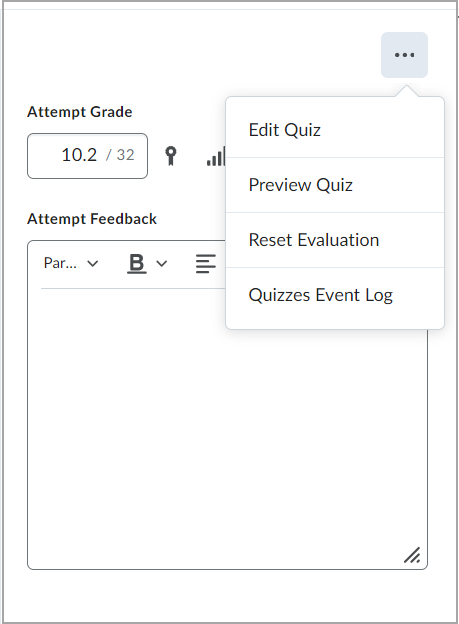The width and height of the screenshot is (459, 624).
Task: Click the Attempt Grade label
Action: tap(80, 112)
